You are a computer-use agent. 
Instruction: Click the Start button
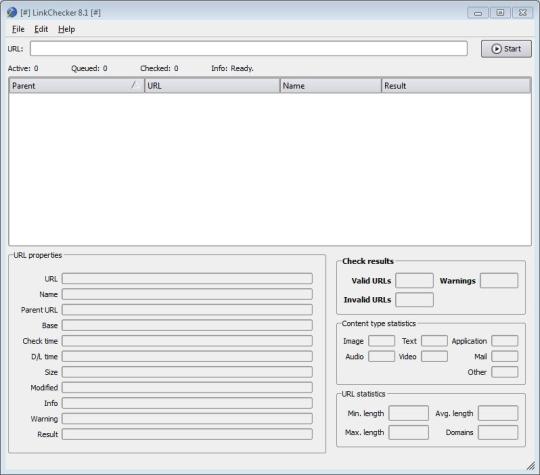506,49
